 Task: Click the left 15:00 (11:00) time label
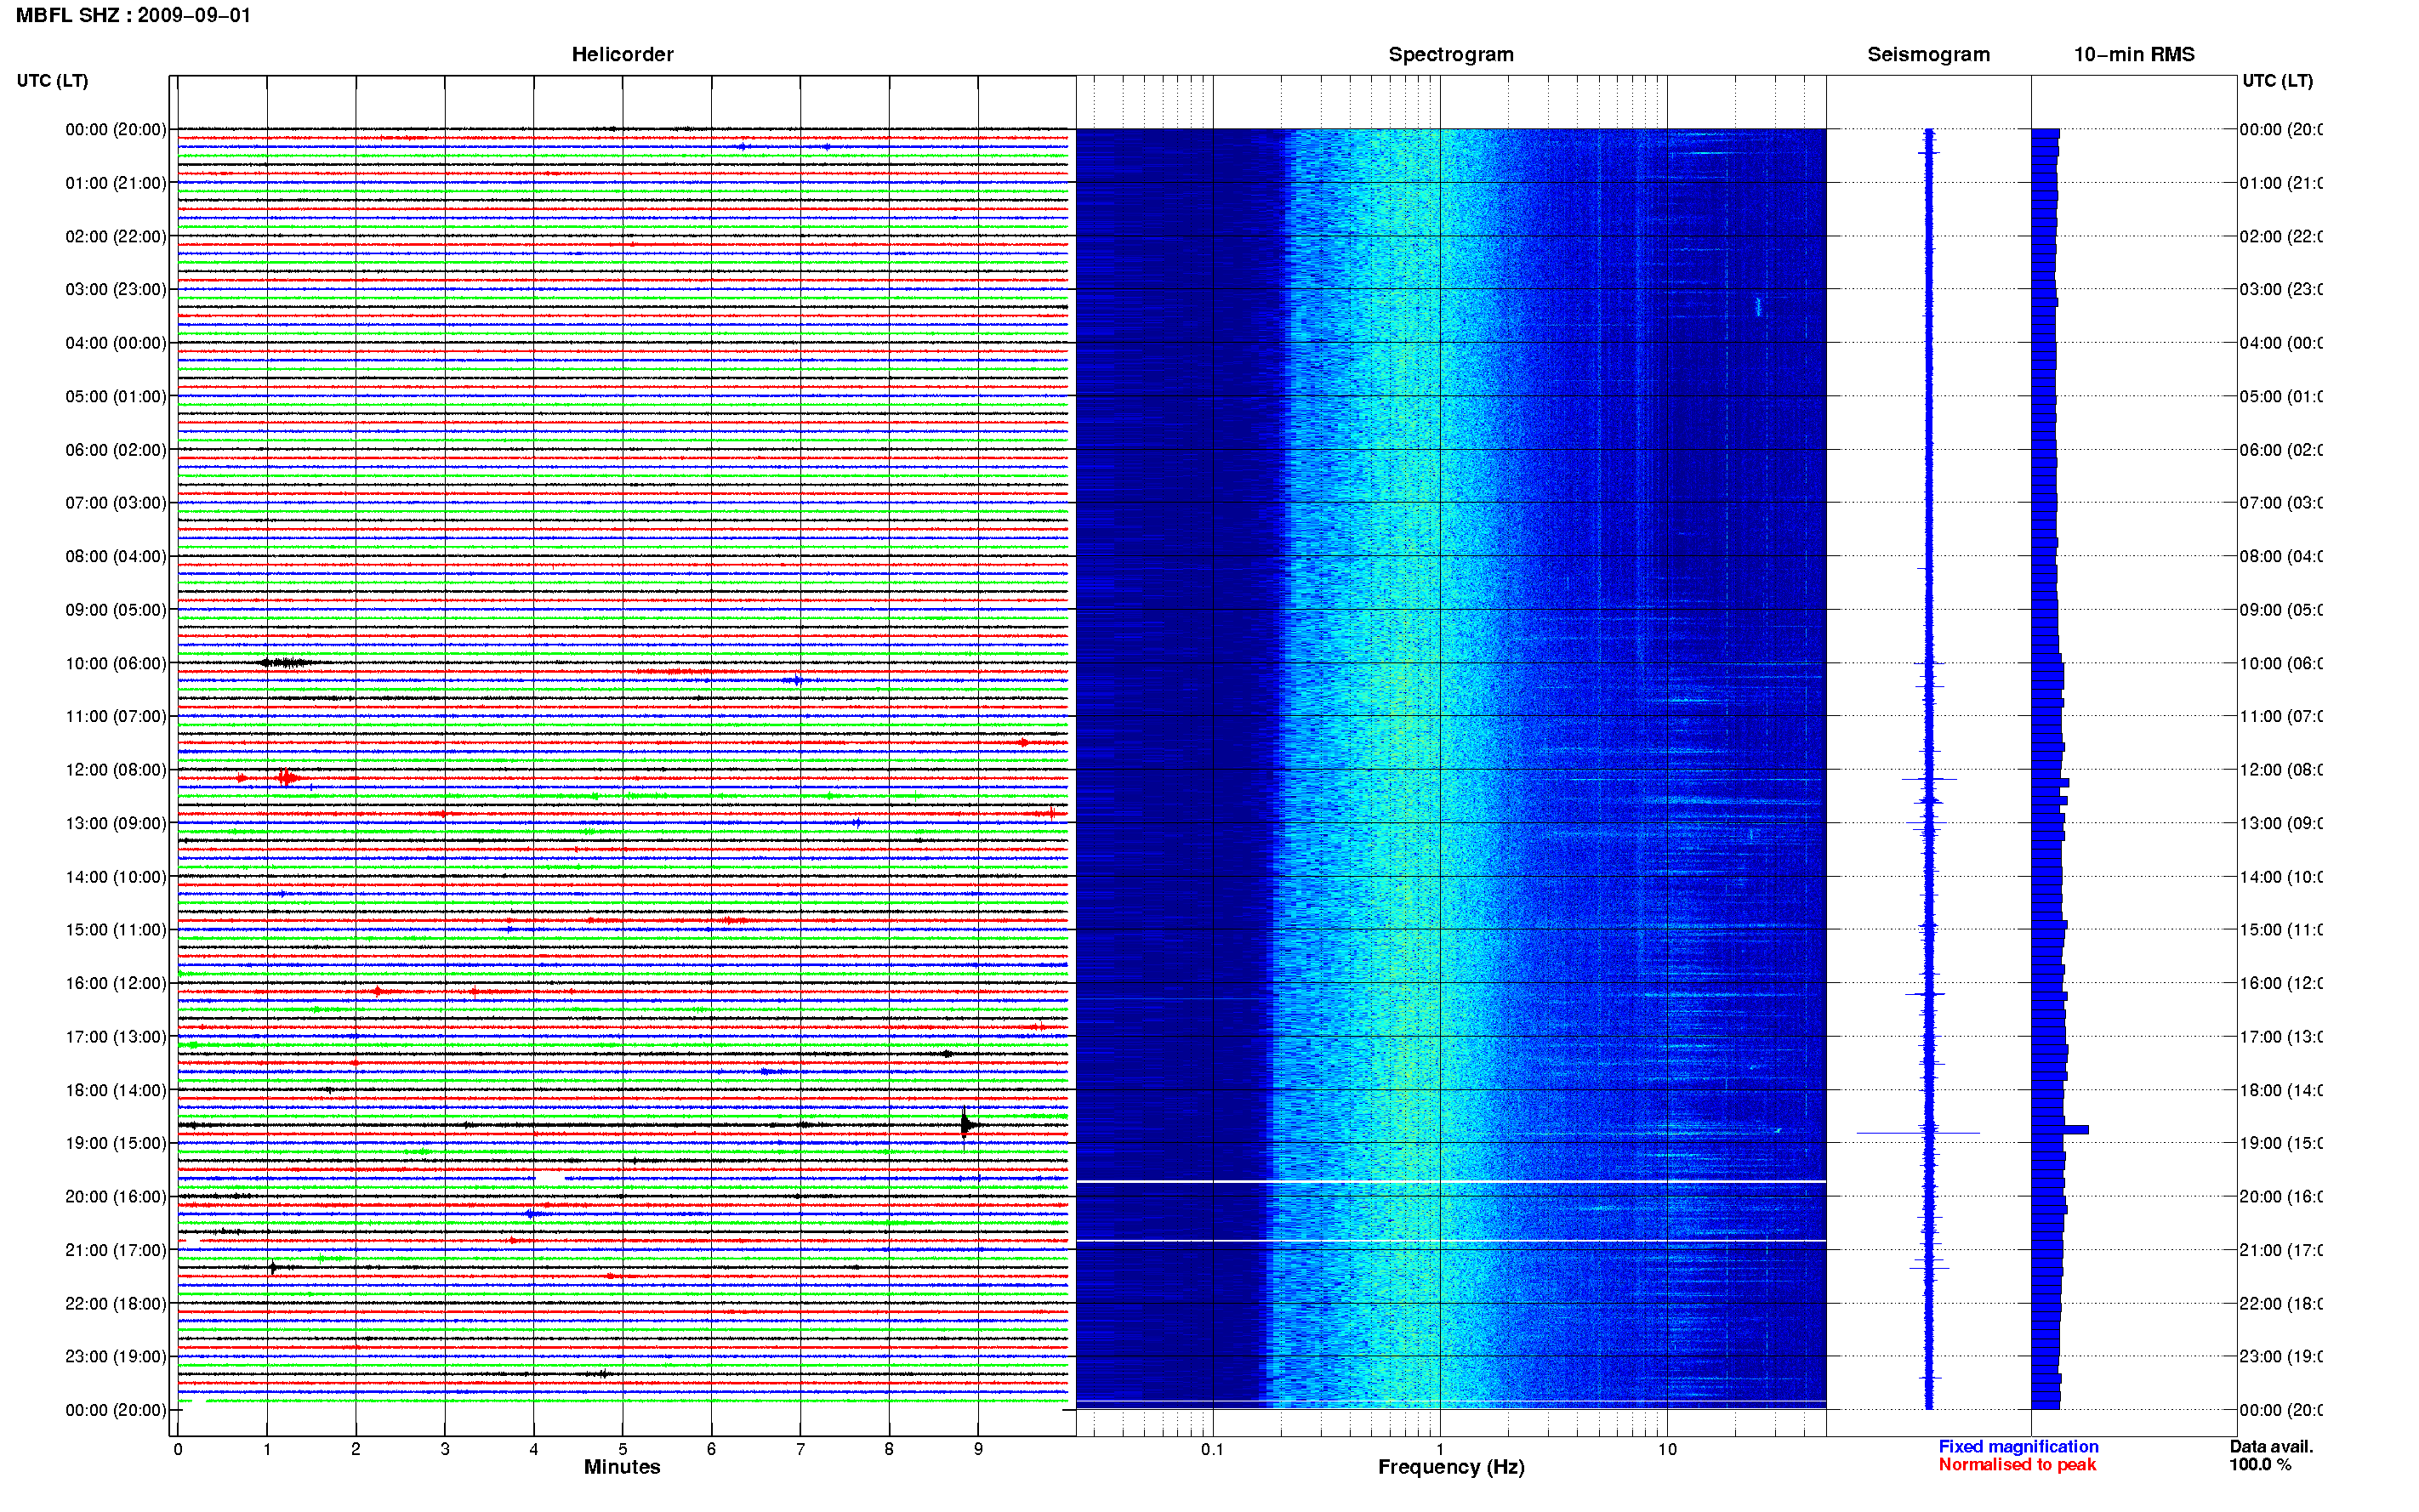116,929
